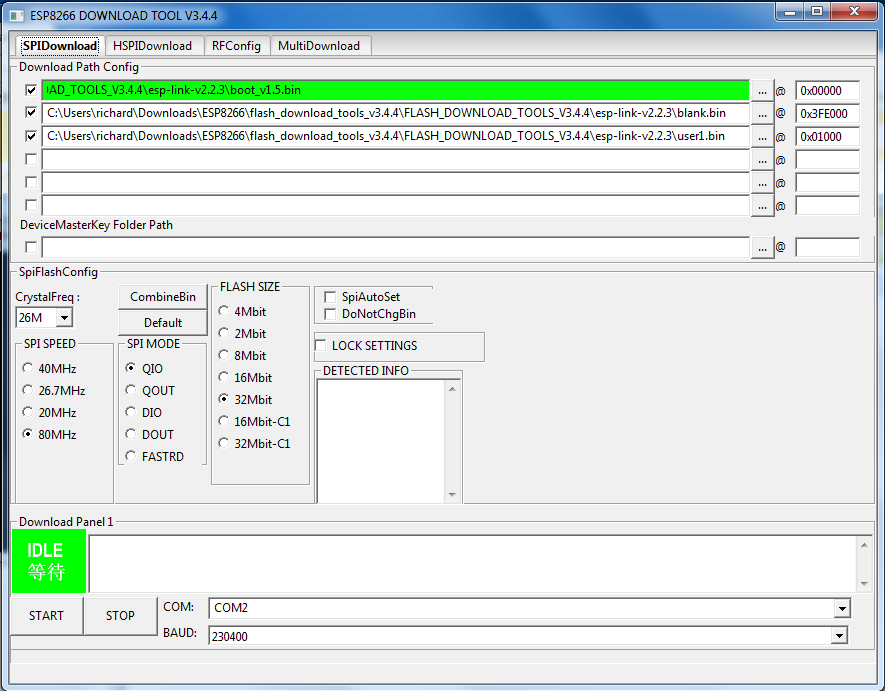Click the START download button
The width and height of the screenshot is (885, 691).
point(46,616)
